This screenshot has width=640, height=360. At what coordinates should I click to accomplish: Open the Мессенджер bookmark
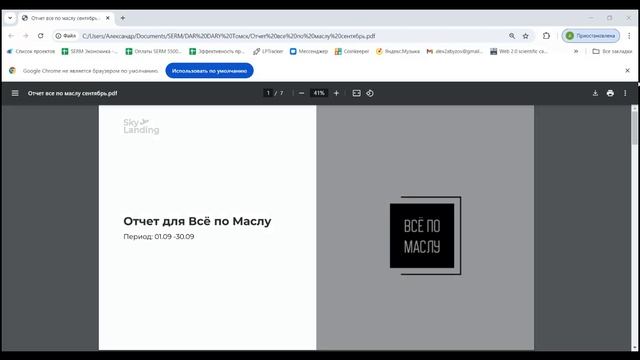click(x=309, y=51)
